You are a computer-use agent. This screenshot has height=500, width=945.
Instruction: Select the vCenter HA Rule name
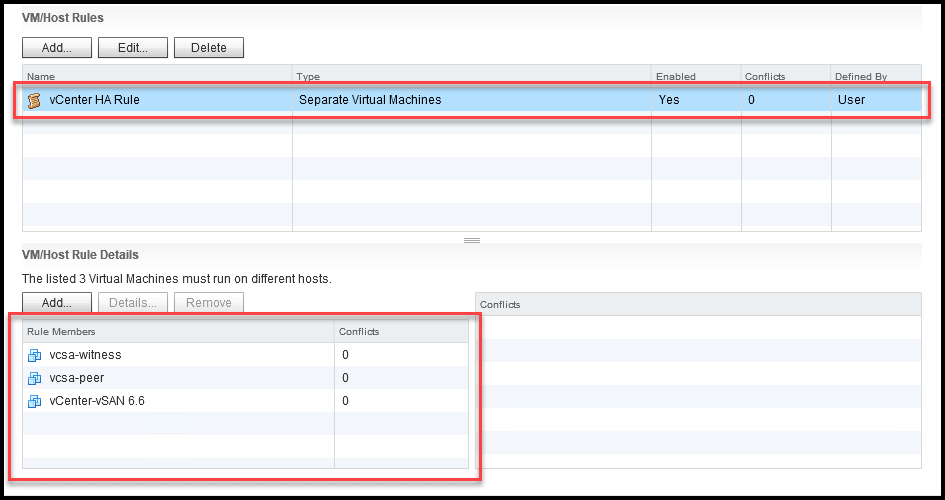(x=95, y=100)
